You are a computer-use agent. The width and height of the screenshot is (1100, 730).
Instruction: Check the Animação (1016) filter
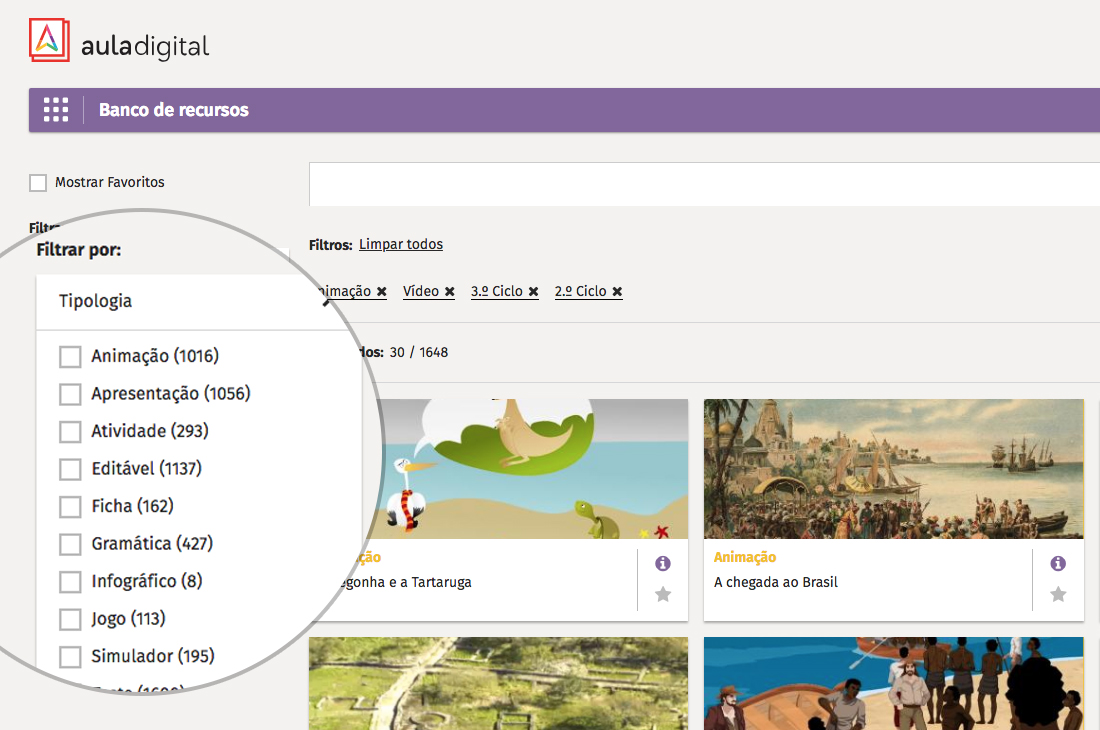pos(70,357)
